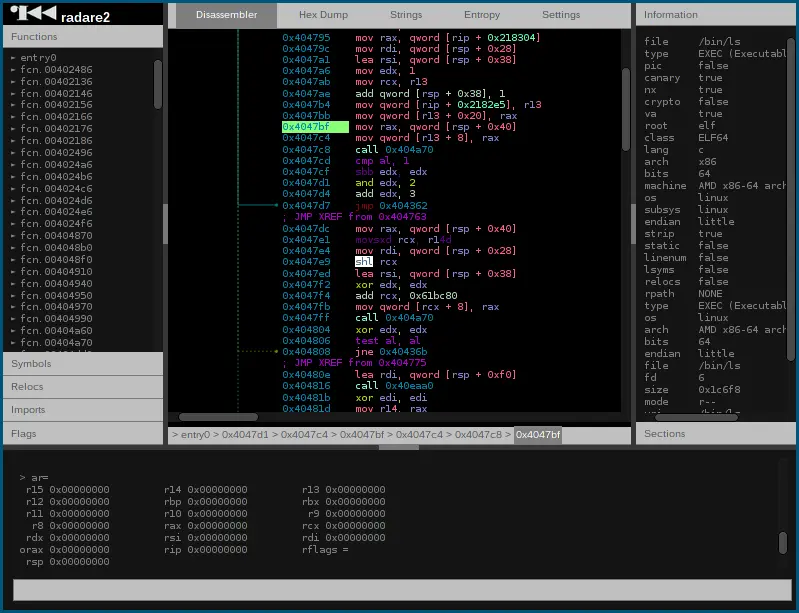The height and width of the screenshot is (613, 799).
Task: Click the functions list vertical scrollbar
Action: point(157,85)
